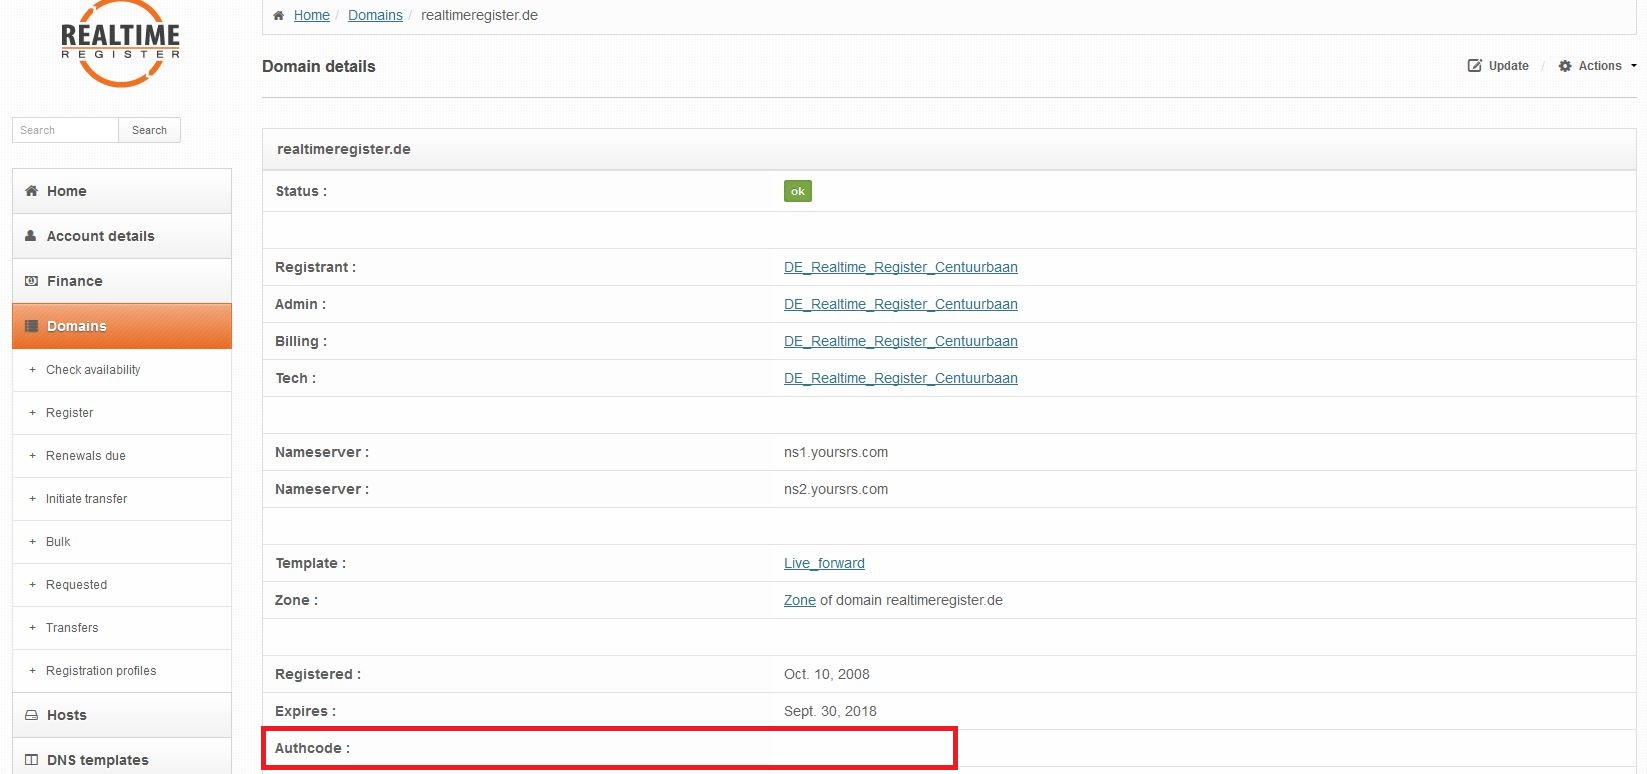Viewport: 1647px width, 774px height.
Task: Click the Status label
Action: point(301,191)
